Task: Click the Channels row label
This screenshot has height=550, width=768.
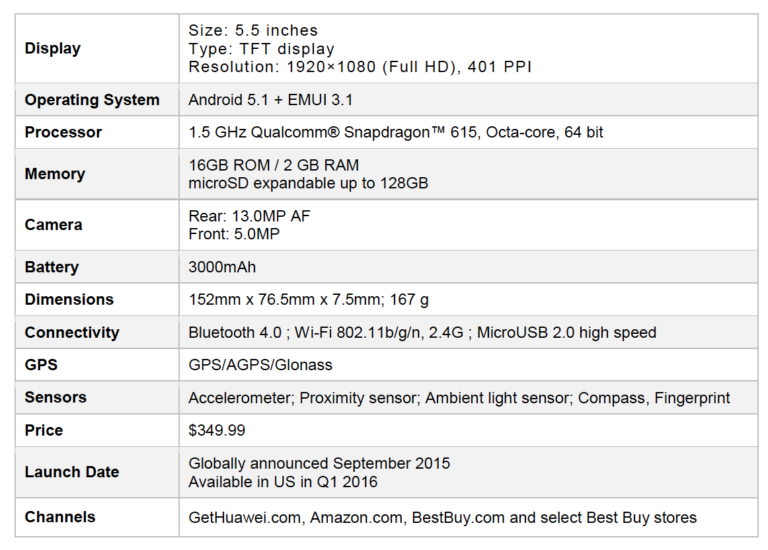Action: pos(60,517)
